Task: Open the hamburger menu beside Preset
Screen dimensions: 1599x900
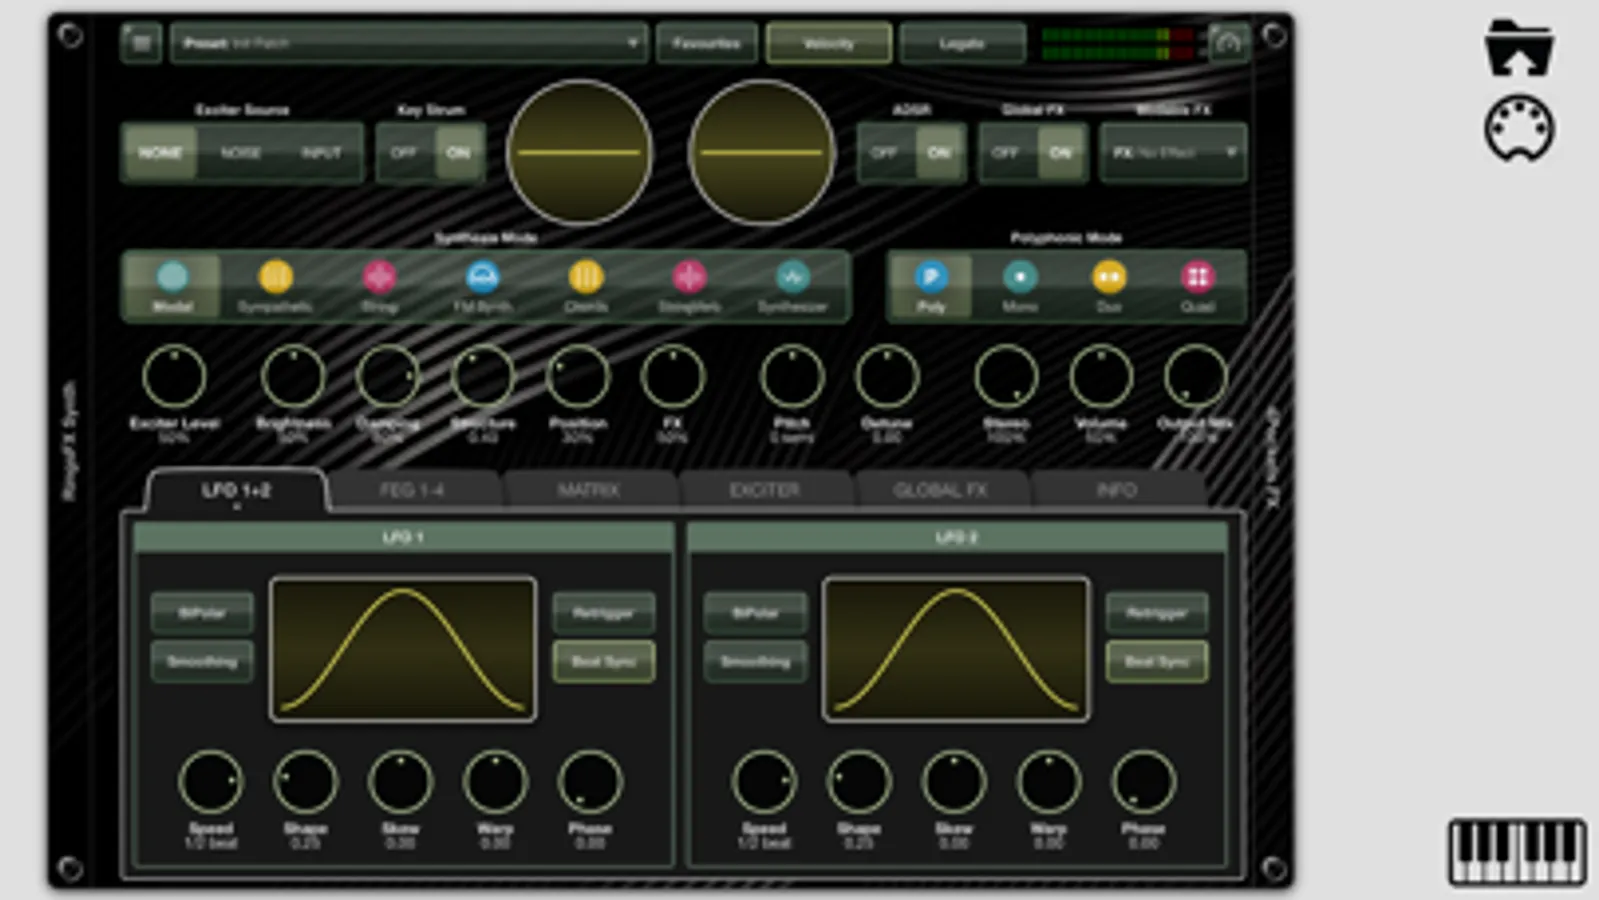Action: coord(141,43)
